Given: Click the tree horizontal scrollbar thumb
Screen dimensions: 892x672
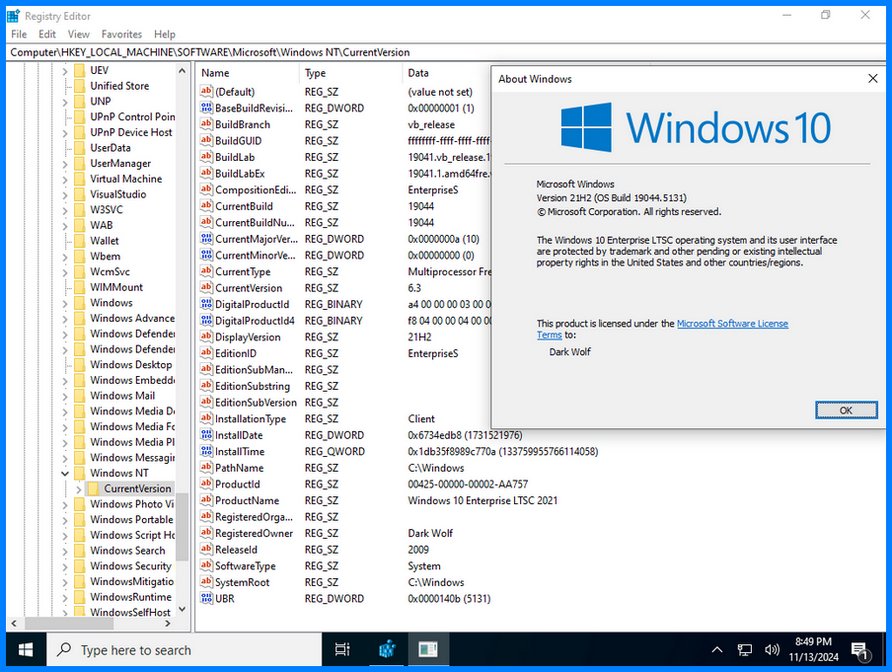Looking at the screenshot, I should tap(69, 624).
